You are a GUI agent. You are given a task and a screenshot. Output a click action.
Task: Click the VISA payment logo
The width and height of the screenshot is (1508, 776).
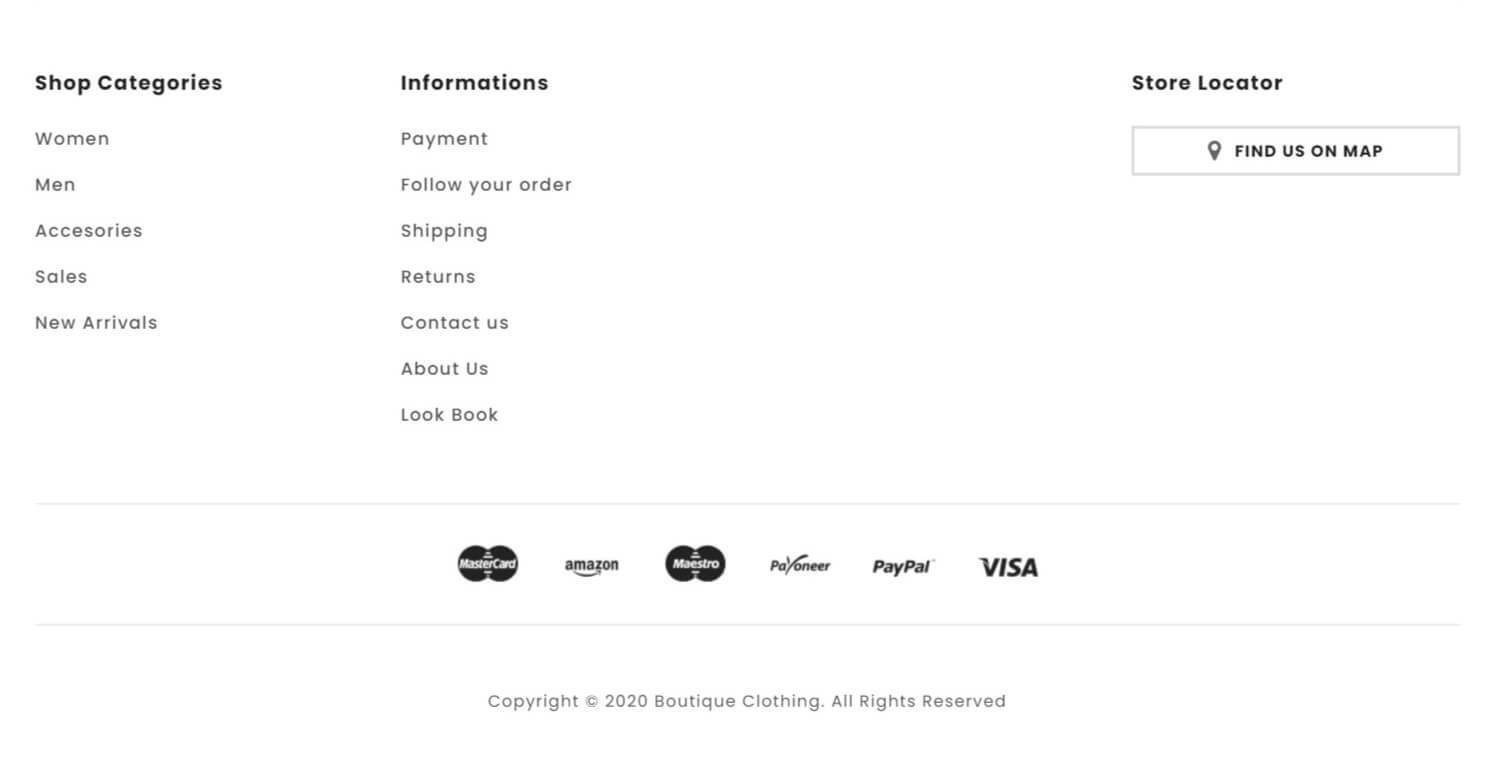[x=1008, y=567]
